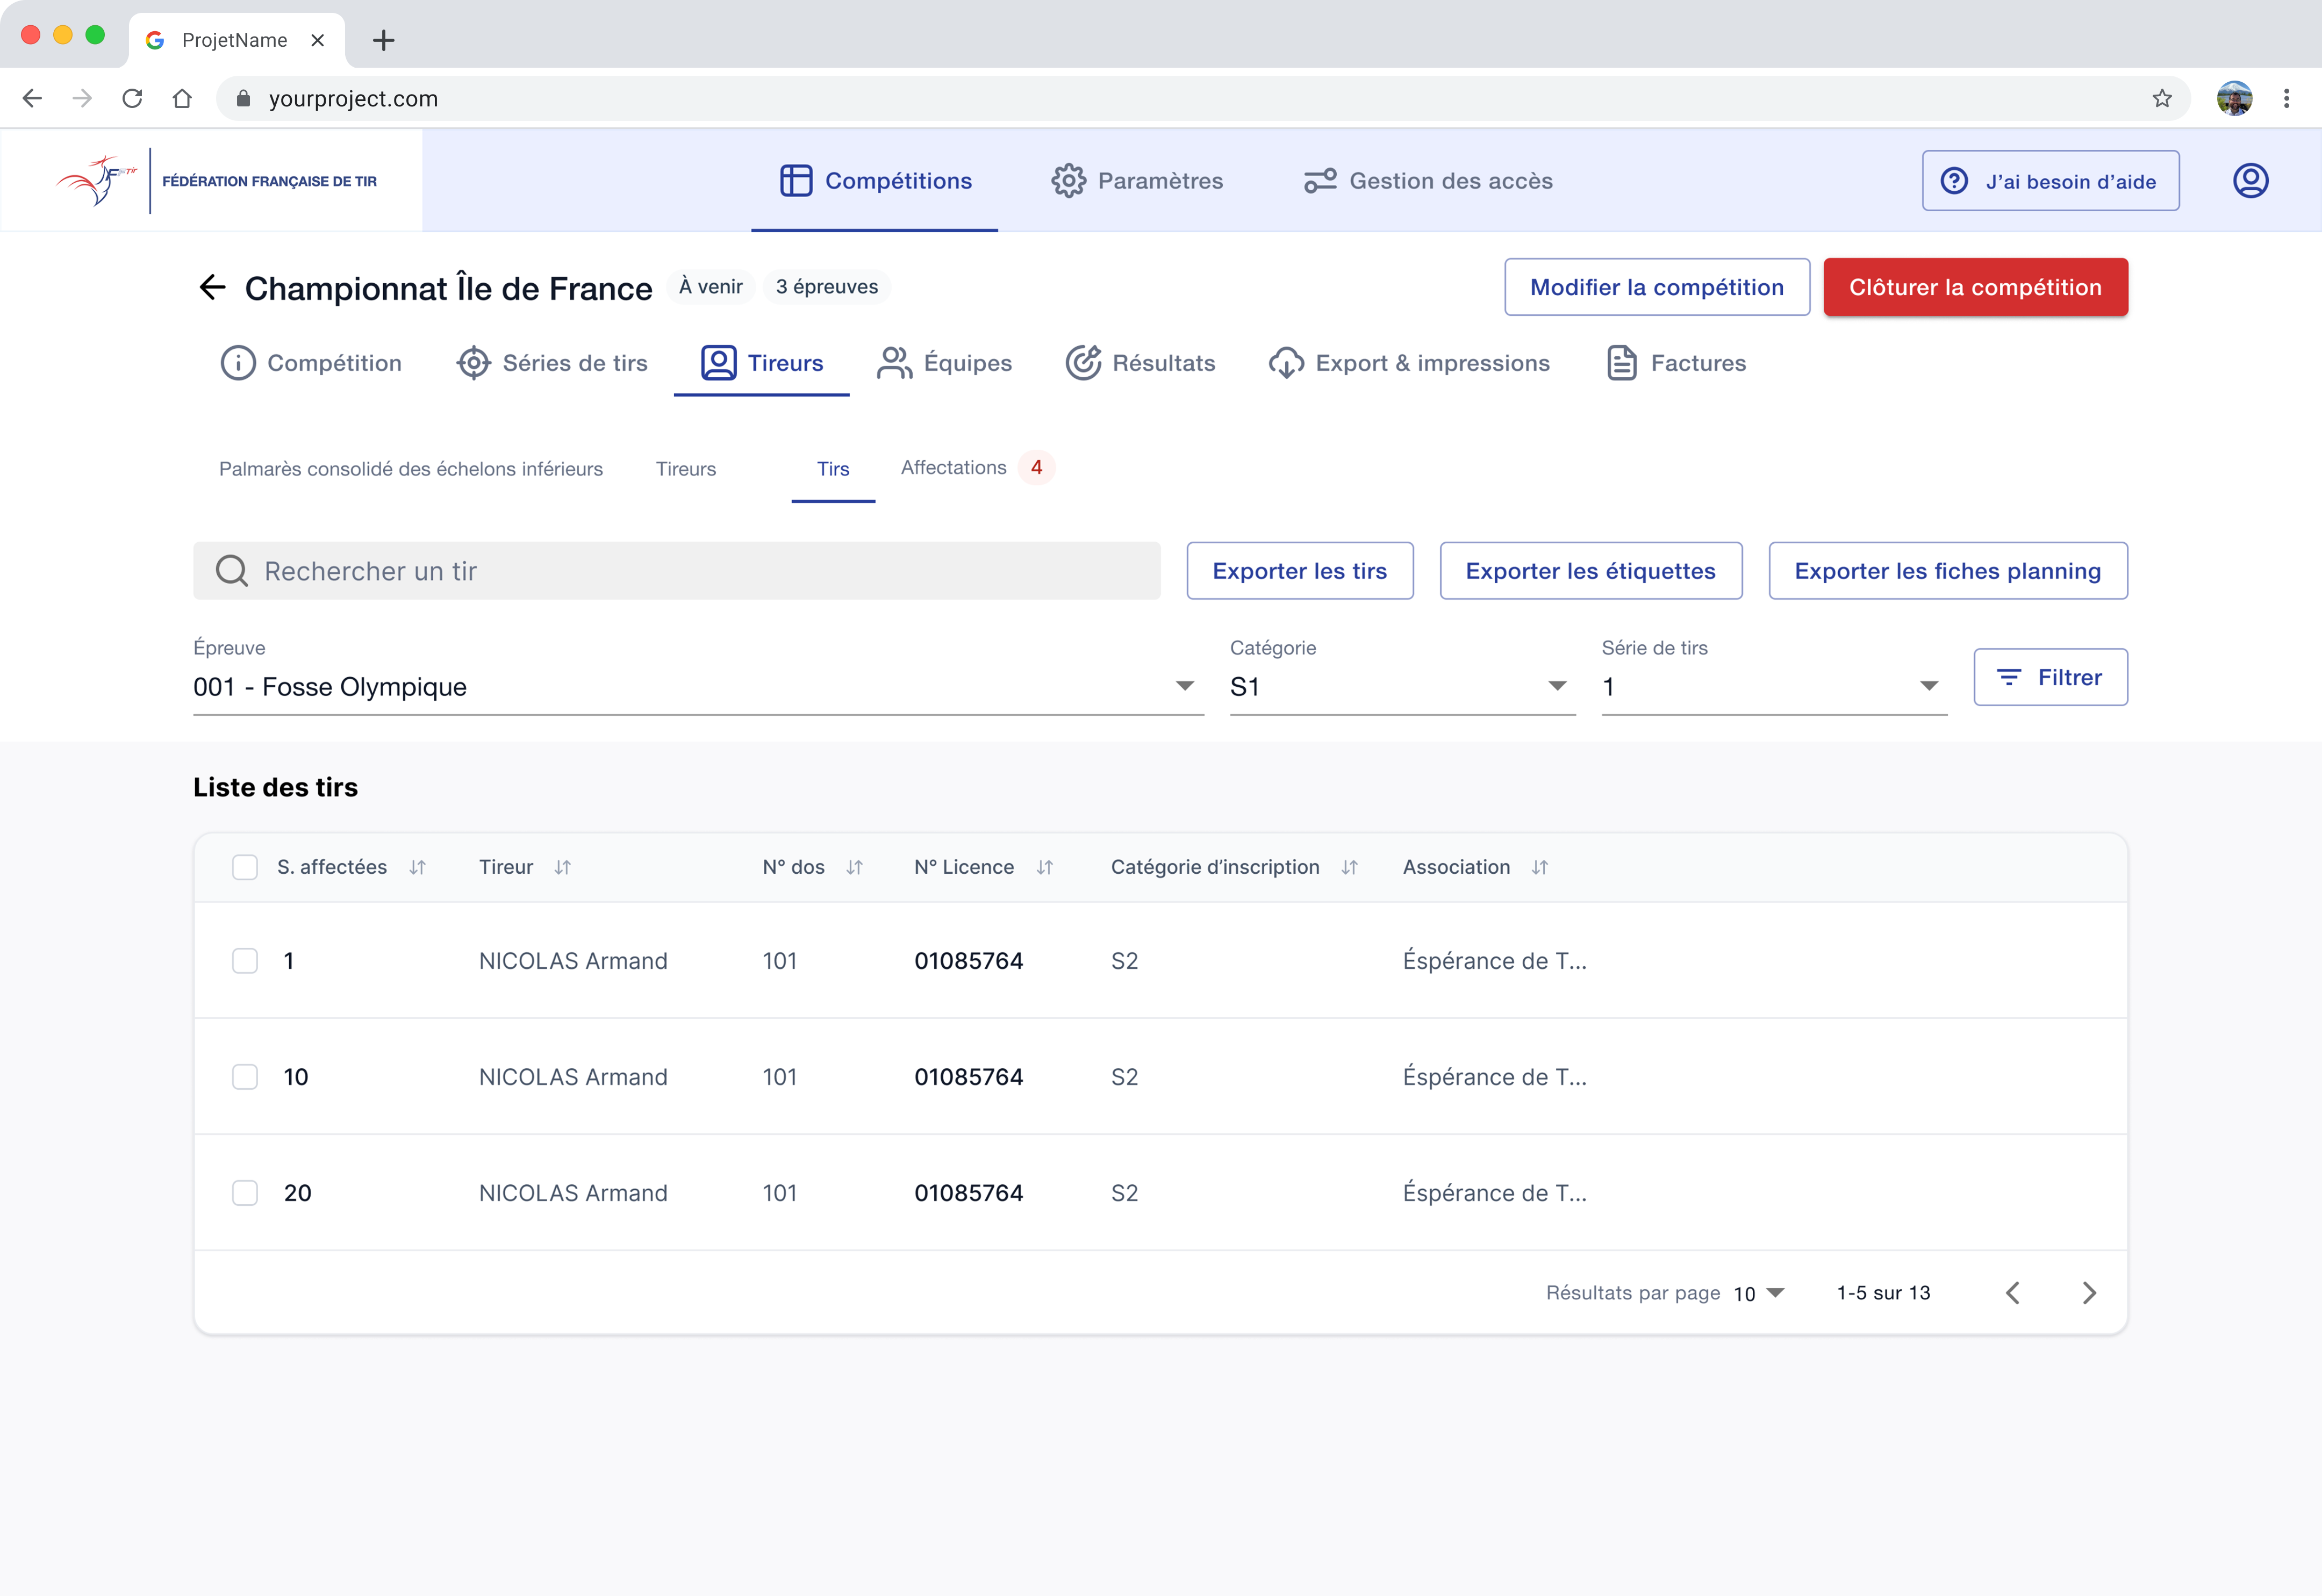Sort by Catégorie d'inscription column arrows
Image resolution: width=2322 pixels, height=1596 pixels.
[x=1349, y=867]
